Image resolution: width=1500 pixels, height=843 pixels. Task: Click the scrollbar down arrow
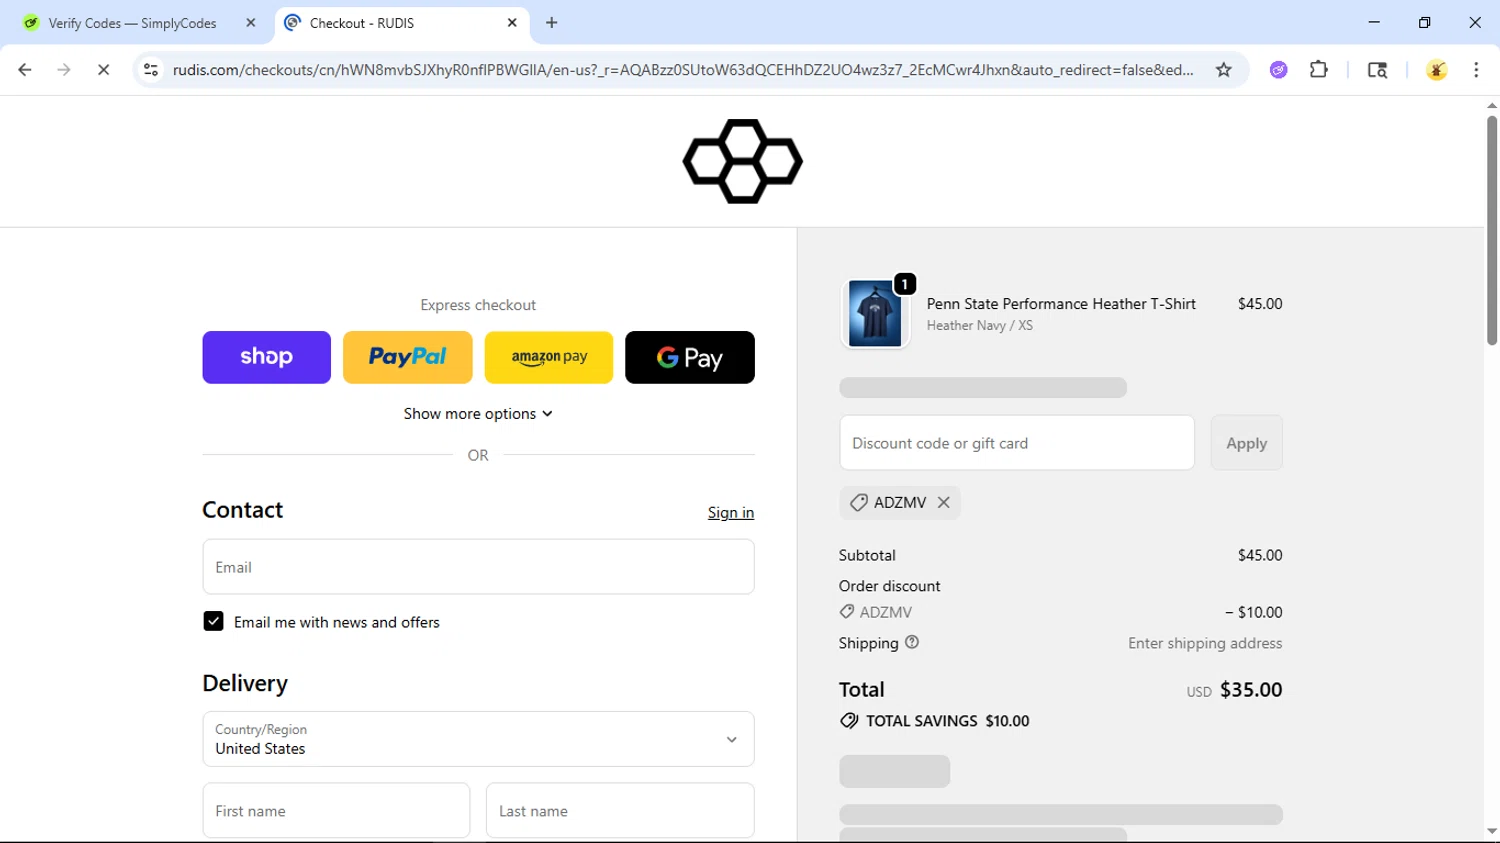(1491, 832)
